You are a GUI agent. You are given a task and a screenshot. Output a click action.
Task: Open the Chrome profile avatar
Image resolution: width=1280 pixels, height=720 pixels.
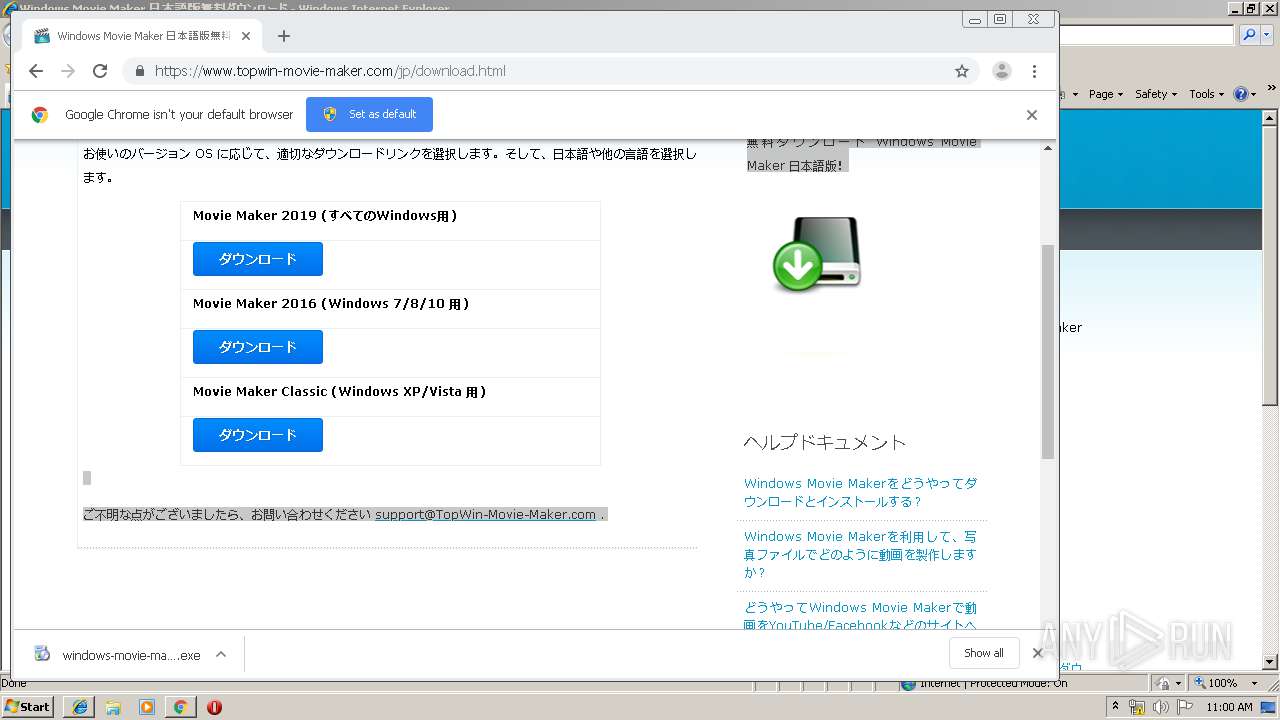pos(1001,71)
